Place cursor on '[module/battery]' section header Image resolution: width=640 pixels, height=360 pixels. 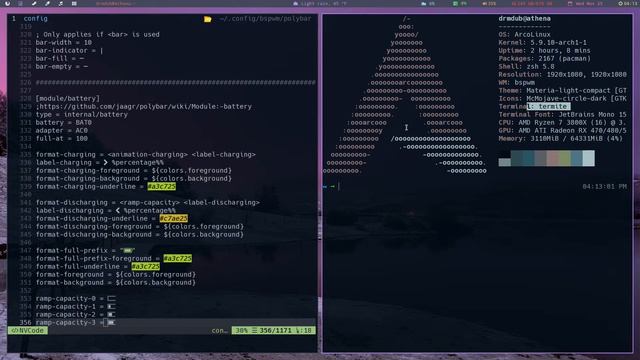(68, 99)
